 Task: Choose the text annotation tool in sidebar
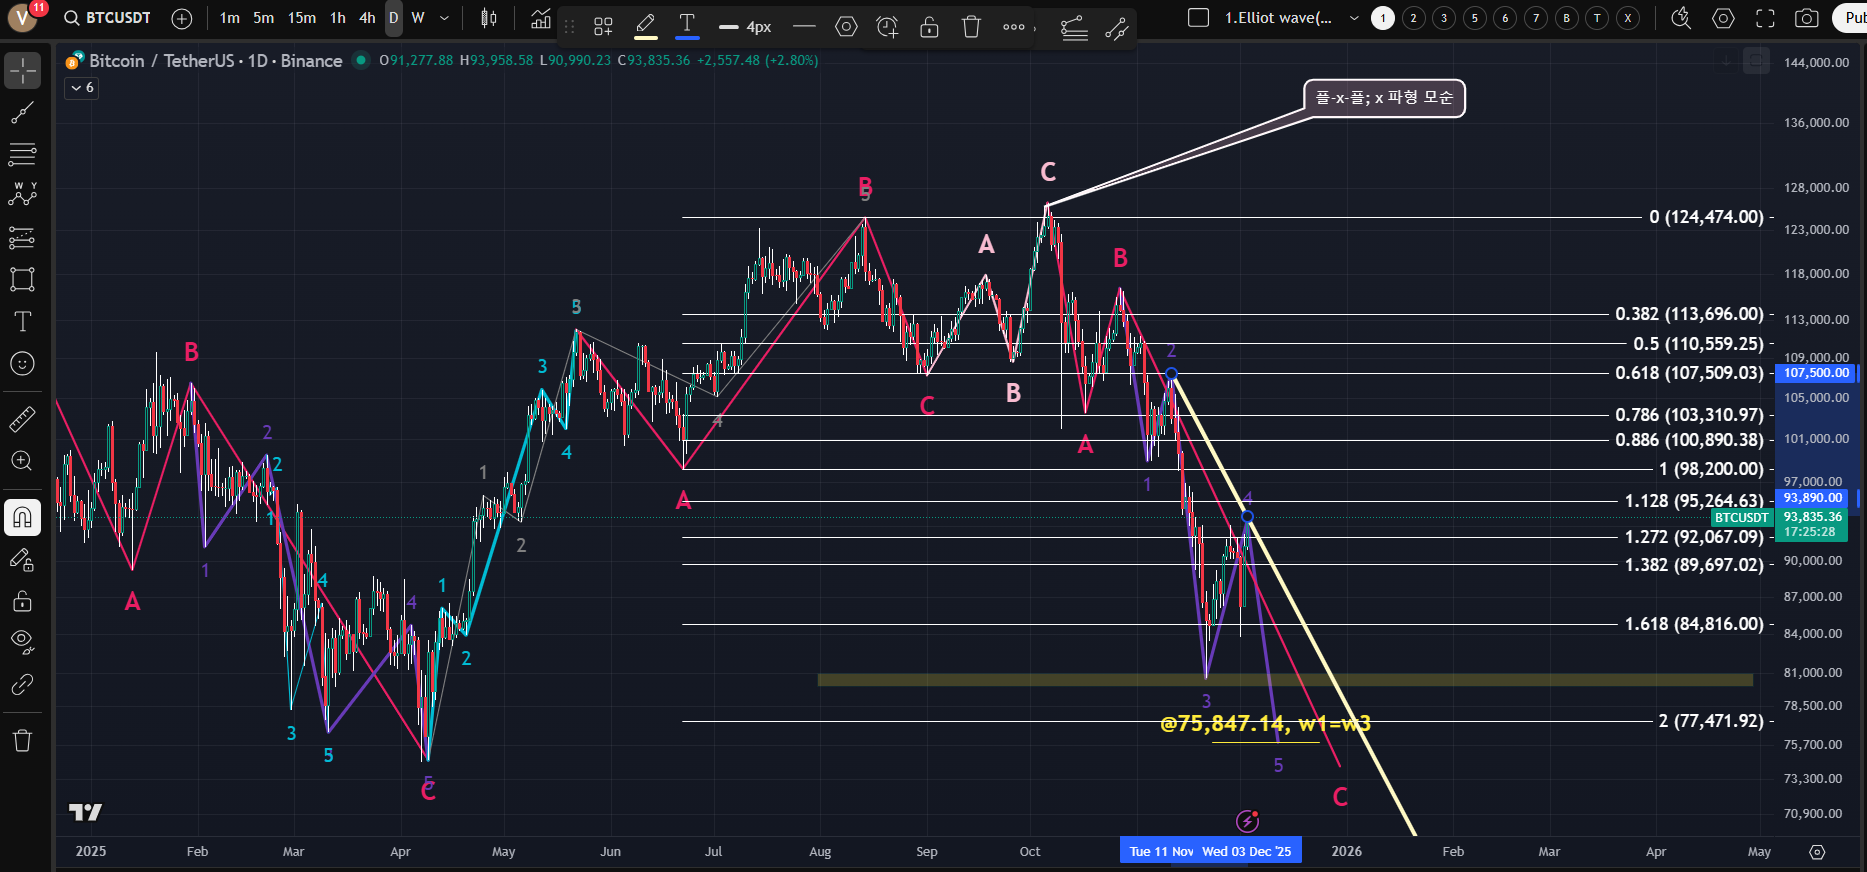tap(22, 321)
